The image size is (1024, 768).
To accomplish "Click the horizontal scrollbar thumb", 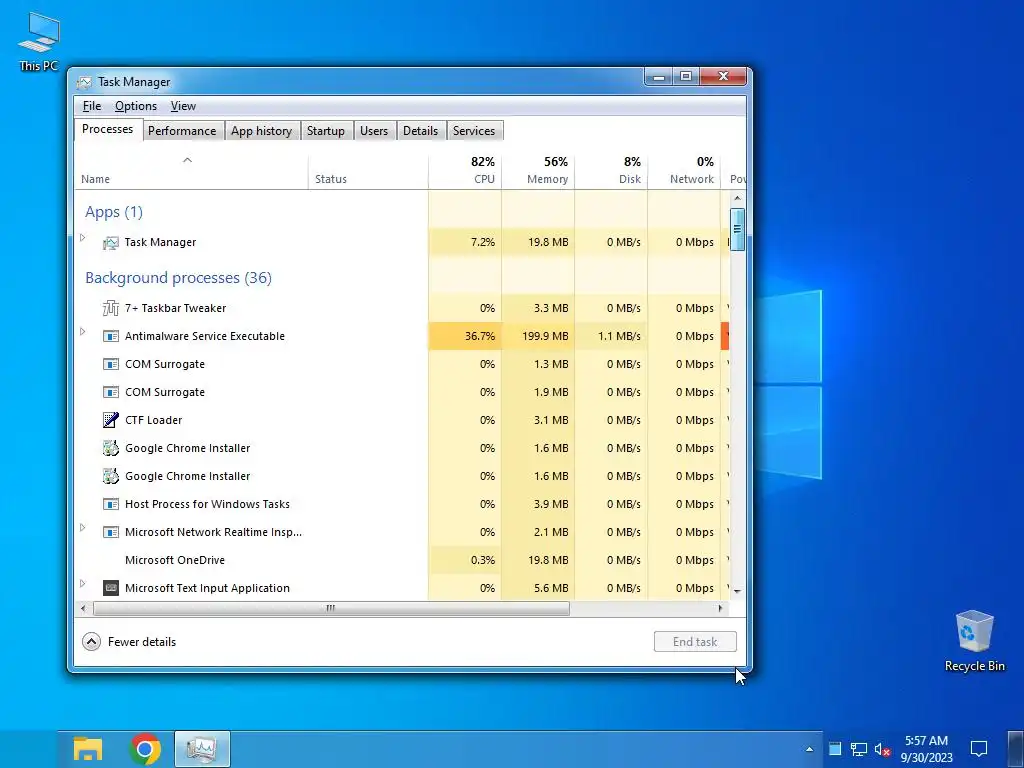I will point(331,608).
